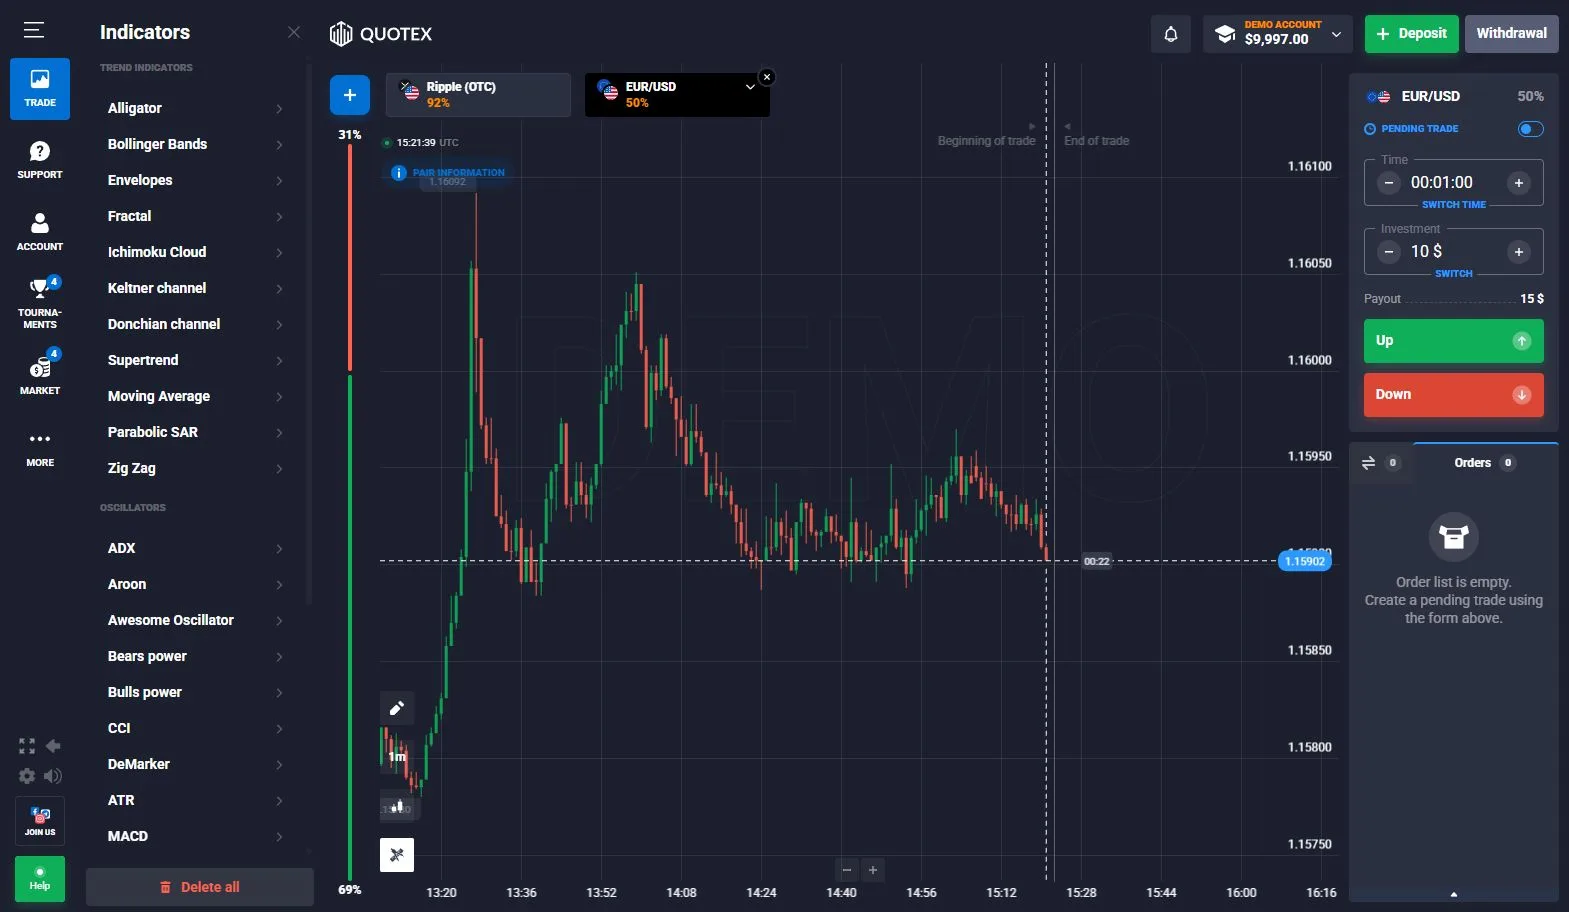This screenshot has height=912, width=1569.
Task: Open the hamburger menu icon
Action: pos(34,30)
